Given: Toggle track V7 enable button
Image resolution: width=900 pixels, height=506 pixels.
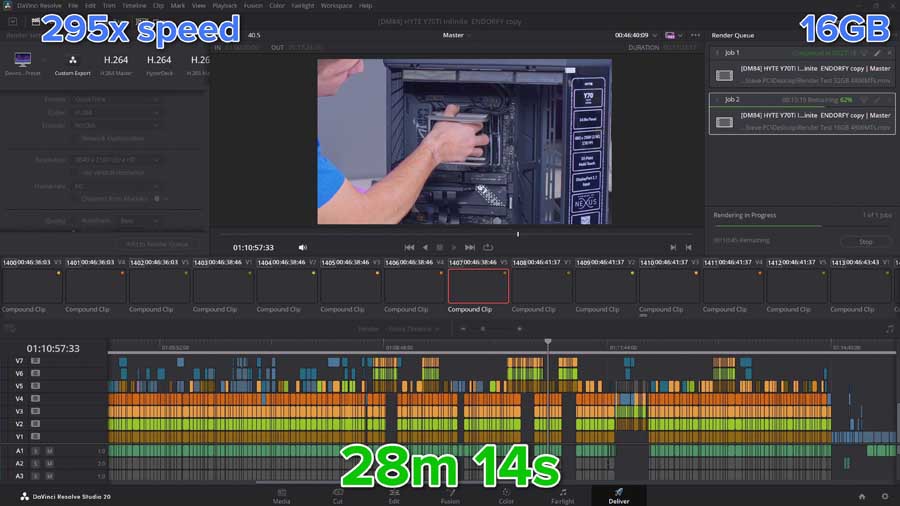Looking at the screenshot, I should pyautogui.click(x=35, y=361).
